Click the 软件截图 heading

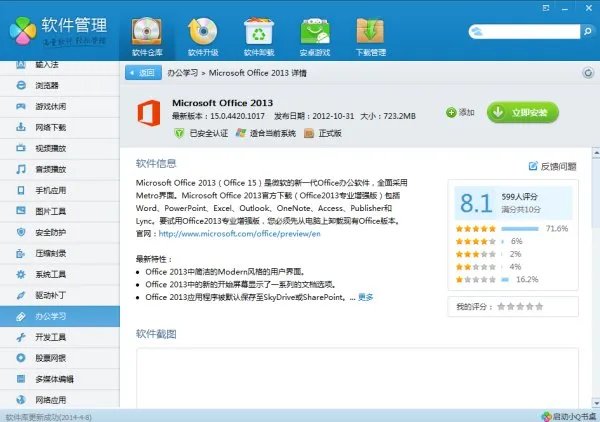pos(156,334)
